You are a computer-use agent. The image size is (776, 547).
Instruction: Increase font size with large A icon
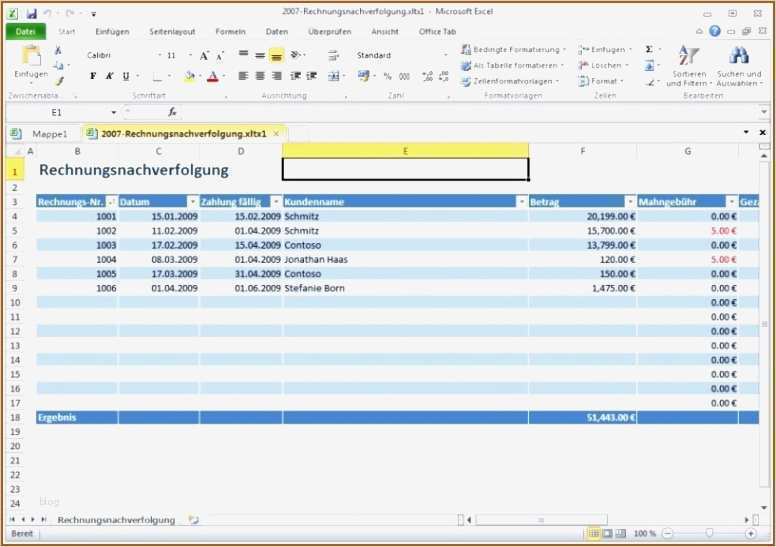(x=204, y=55)
